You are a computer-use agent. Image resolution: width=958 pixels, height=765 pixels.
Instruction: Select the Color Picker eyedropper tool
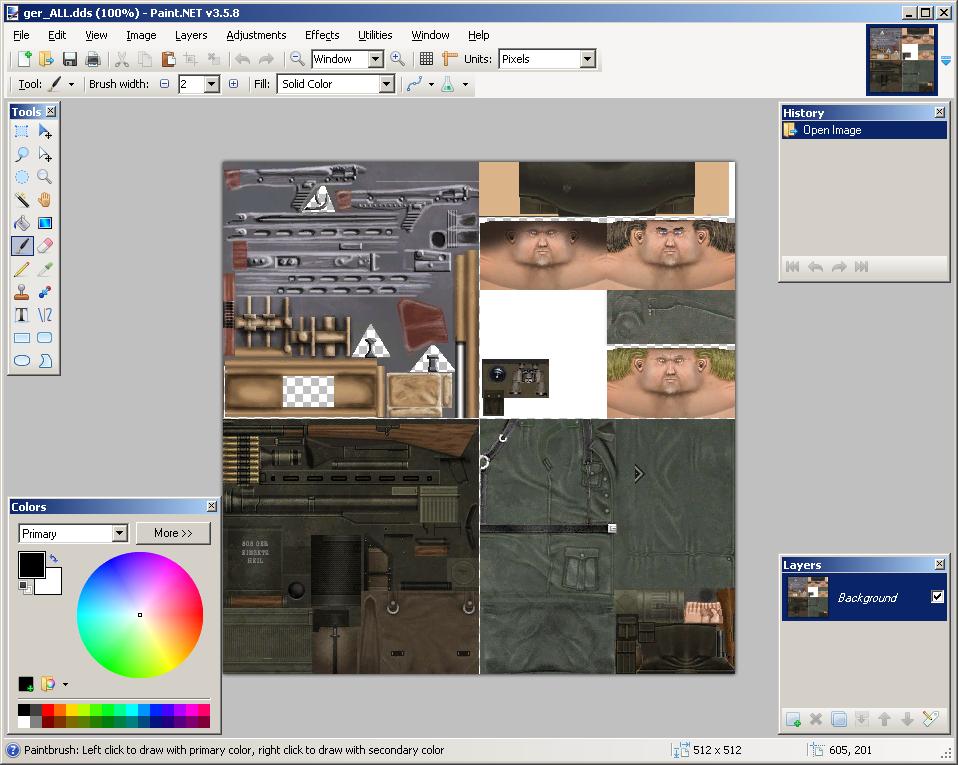point(45,269)
